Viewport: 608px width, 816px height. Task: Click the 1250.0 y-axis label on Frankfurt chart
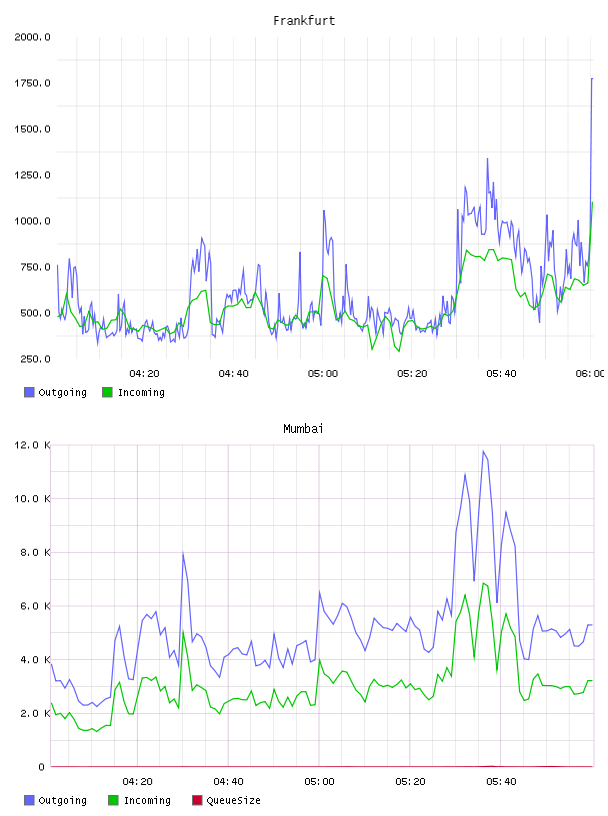pos(32,175)
